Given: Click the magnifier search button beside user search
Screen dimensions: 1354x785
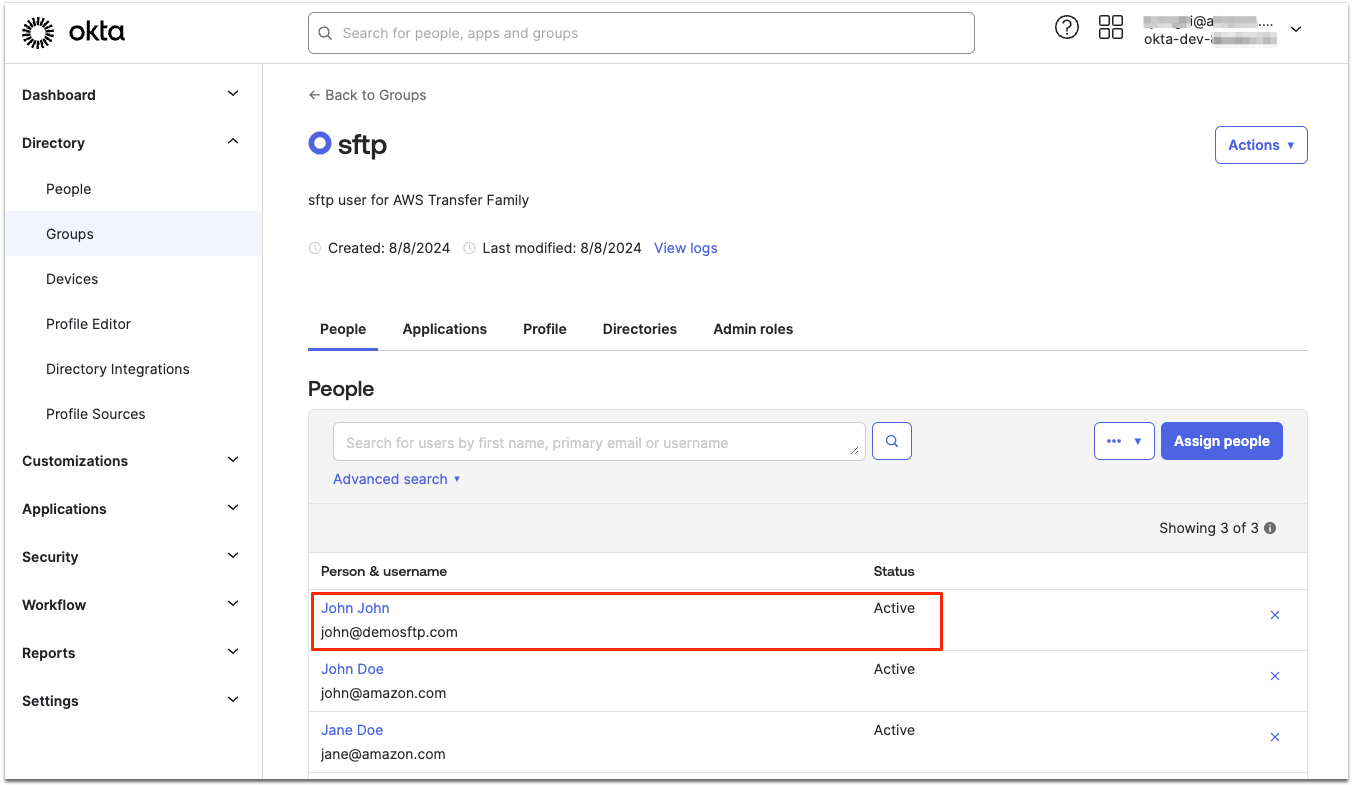Looking at the screenshot, I should pos(891,440).
